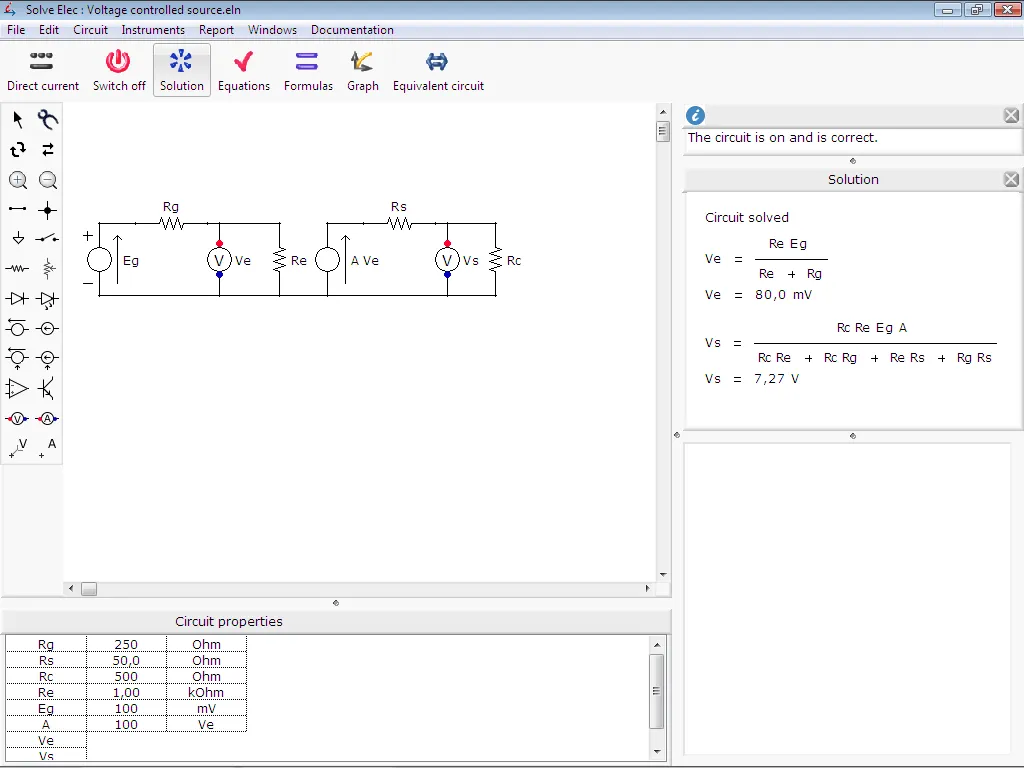This screenshot has width=1024, height=768.
Task: Pick the resistor component tool
Action: [x=16, y=268]
